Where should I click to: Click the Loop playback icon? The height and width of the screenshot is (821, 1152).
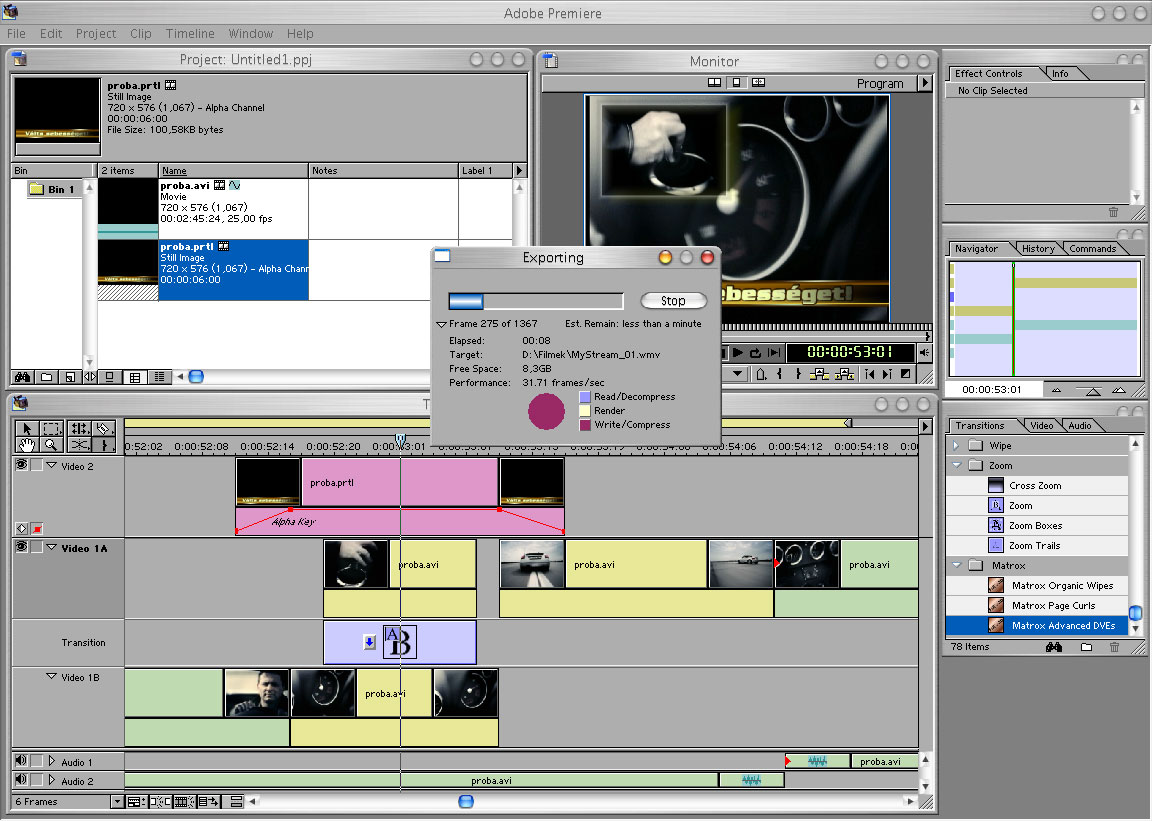(755, 353)
